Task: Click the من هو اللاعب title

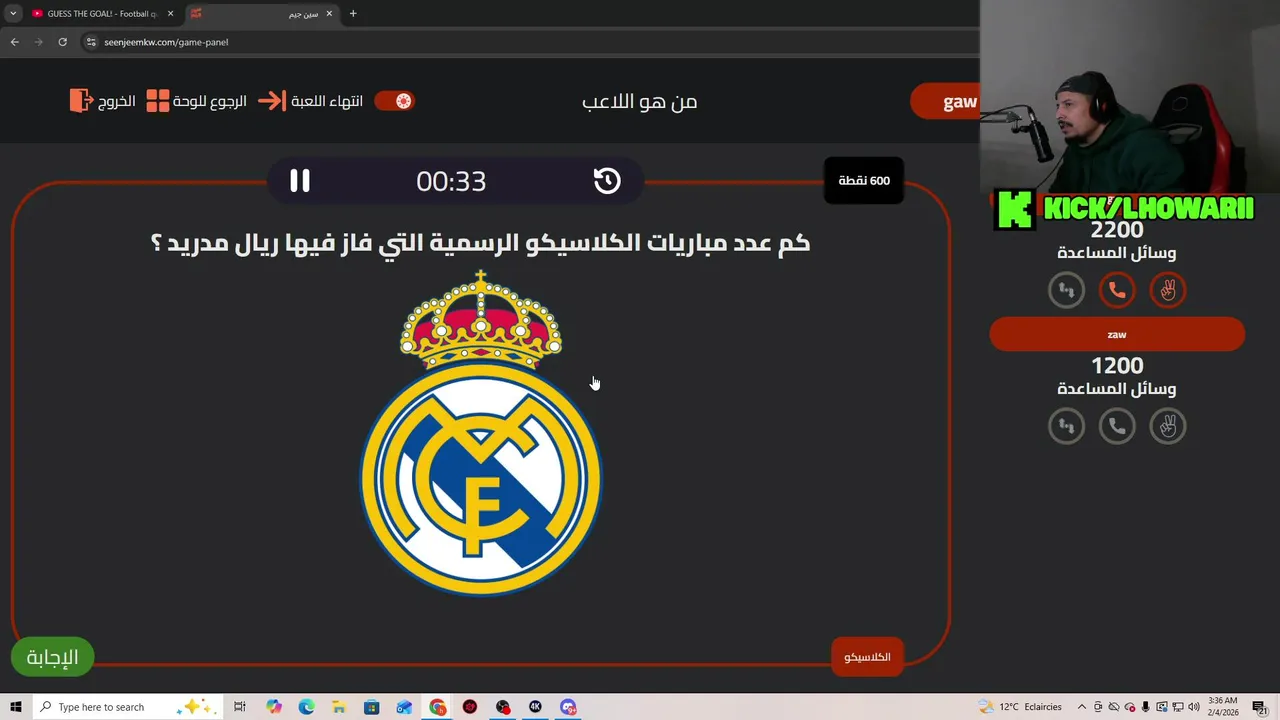Action: click(640, 101)
